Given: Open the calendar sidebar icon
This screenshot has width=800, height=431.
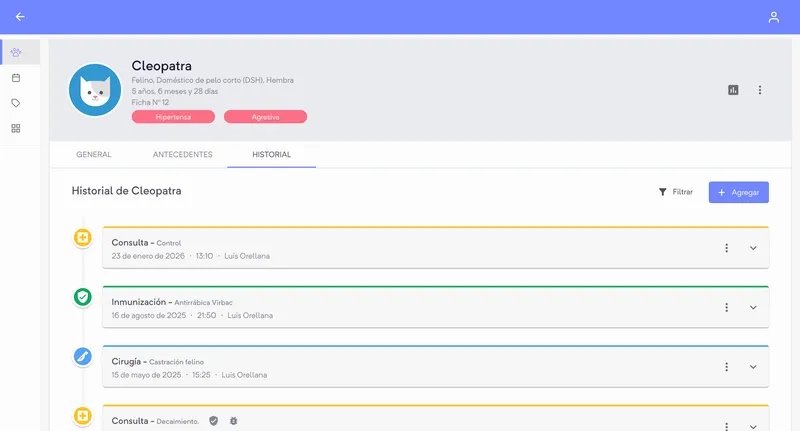Looking at the screenshot, I should (x=16, y=78).
